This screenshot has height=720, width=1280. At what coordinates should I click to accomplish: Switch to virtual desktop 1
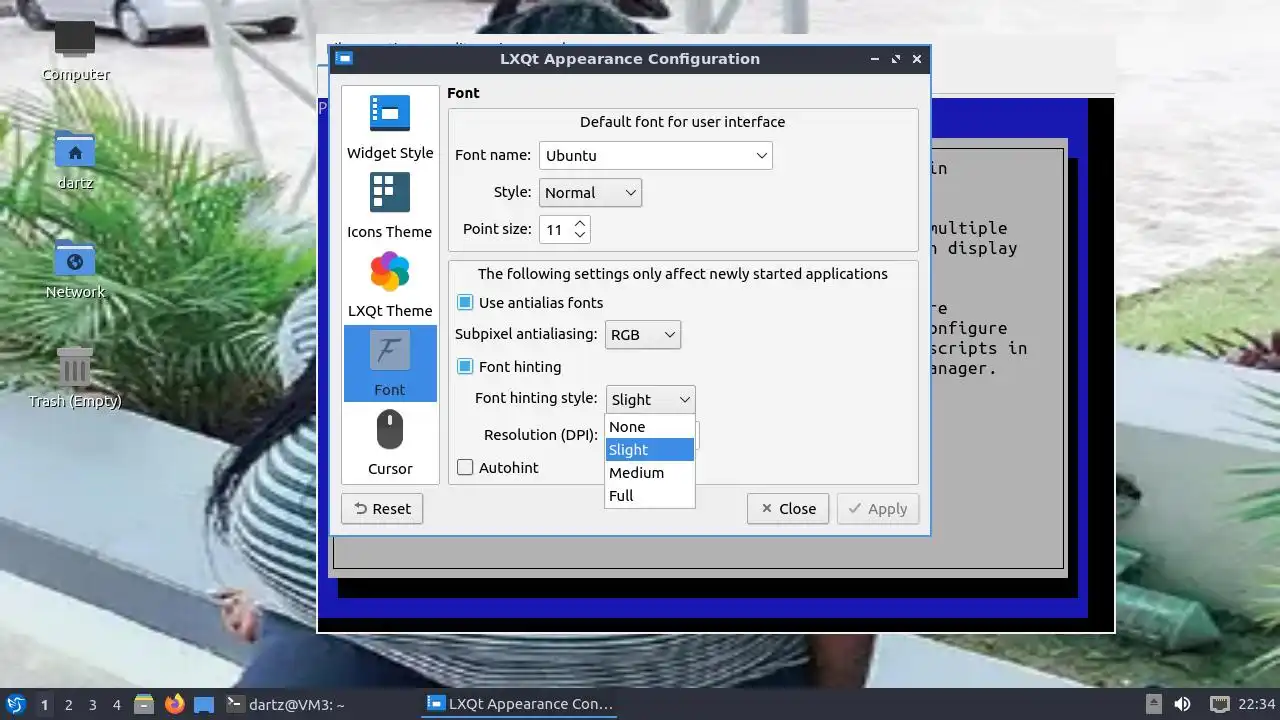(44, 704)
